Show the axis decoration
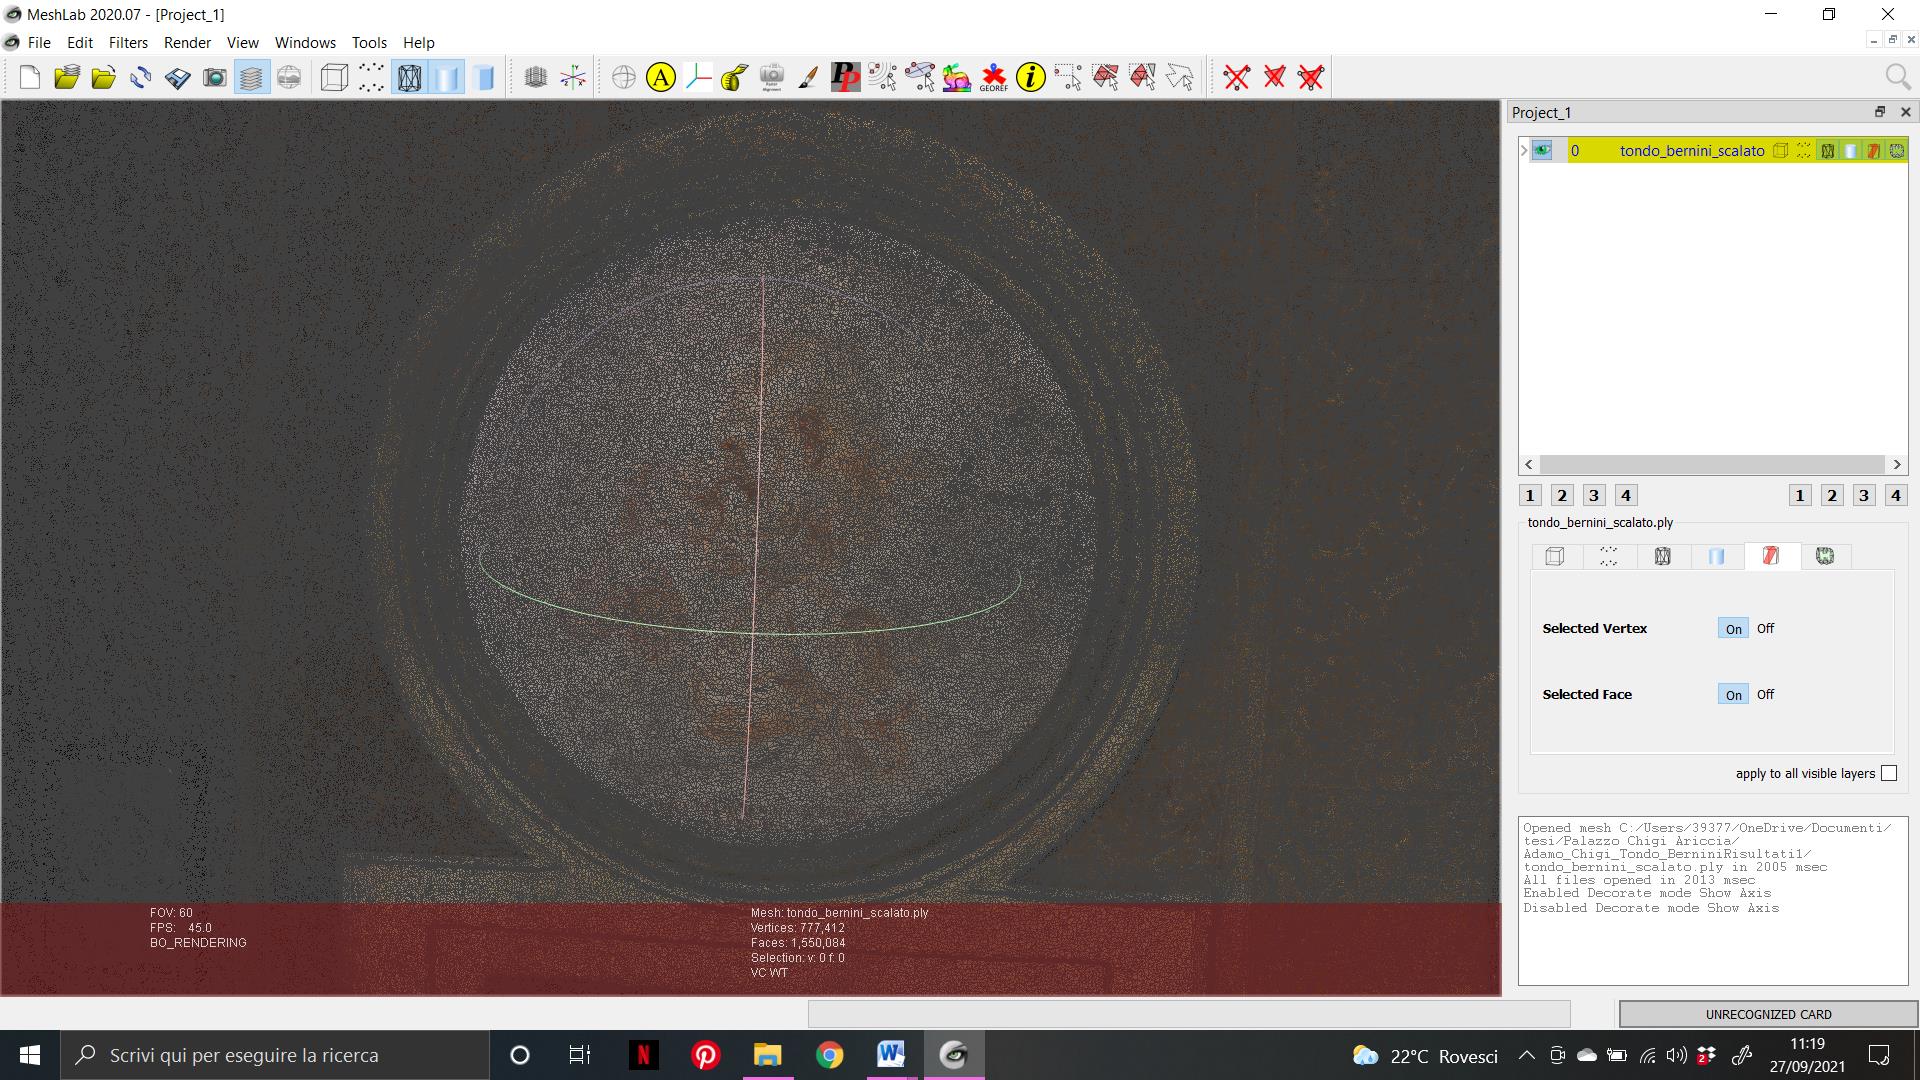 click(573, 77)
